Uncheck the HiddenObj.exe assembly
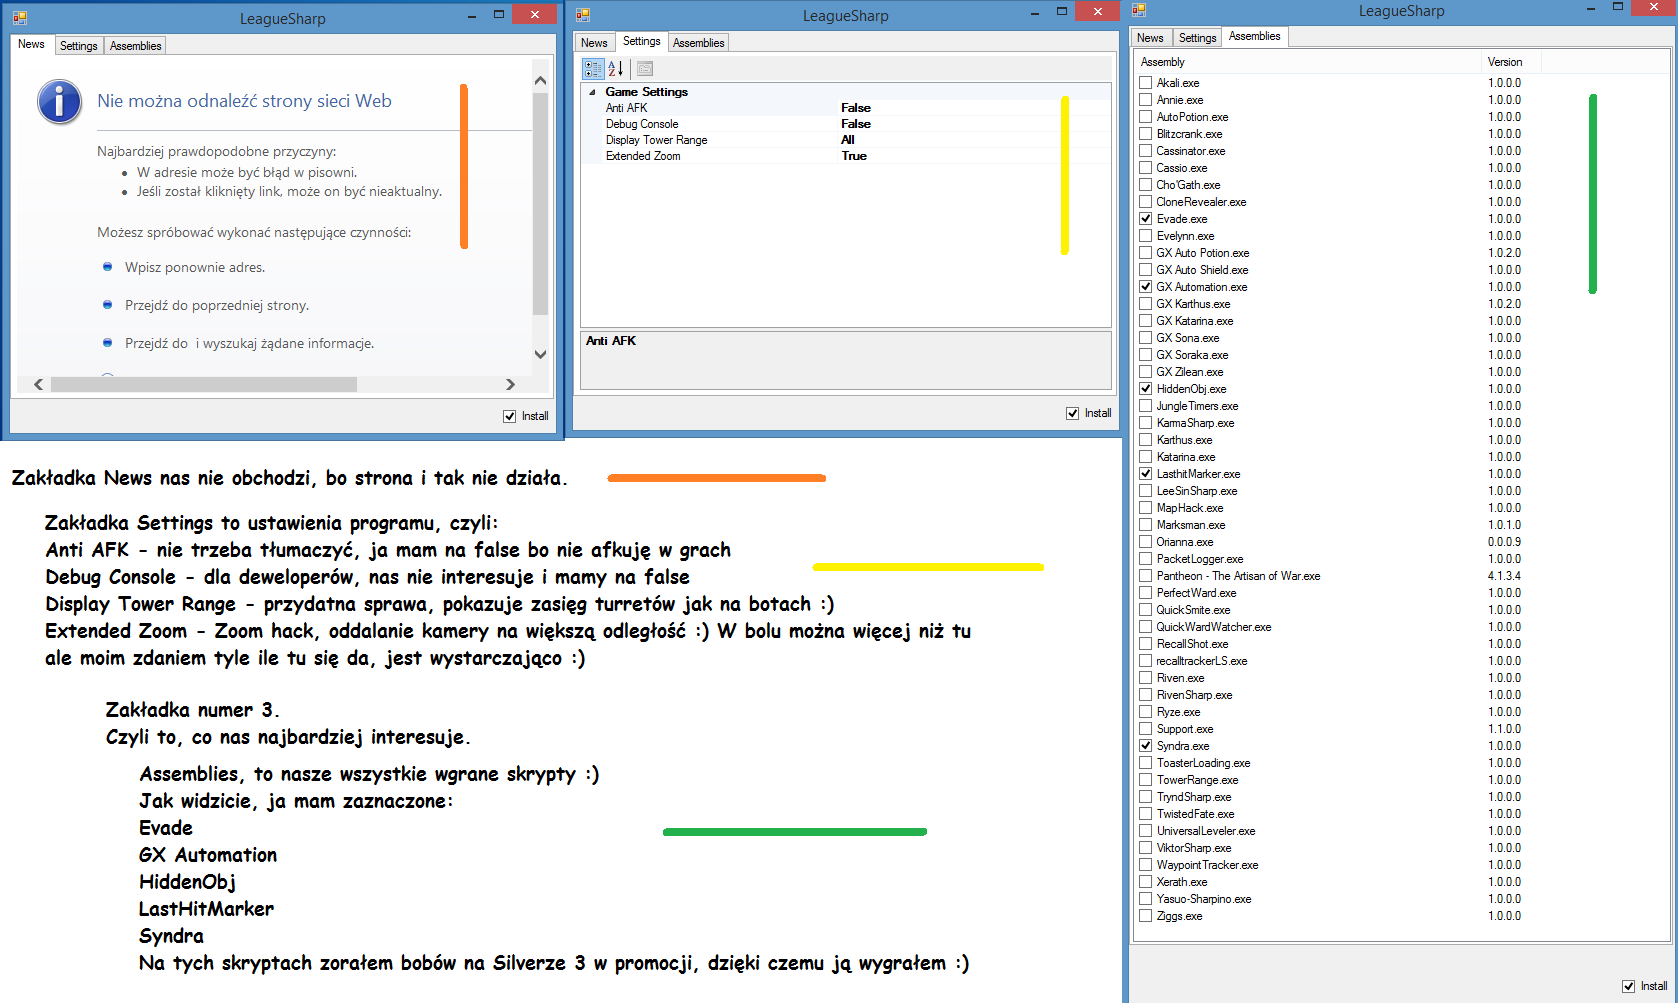Viewport: 1678px width, 1003px height. coord(1146,389)
